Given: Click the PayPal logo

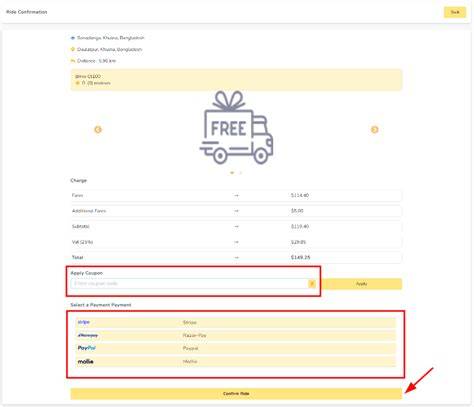Looking at the screenshot, I should pyautogui.click(x=87, y=348).
